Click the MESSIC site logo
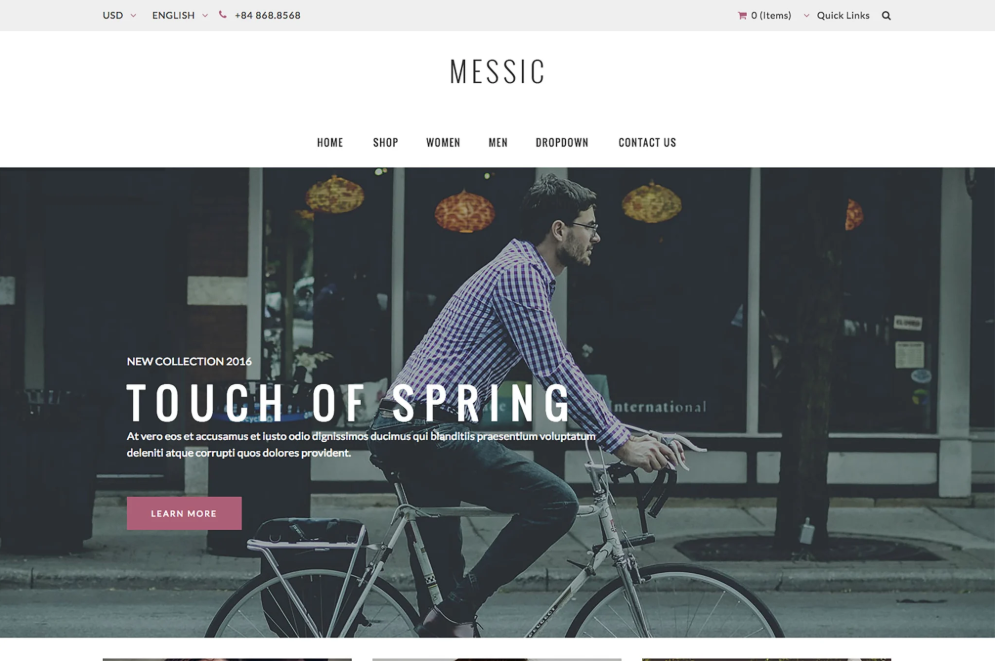Screen dimensions: 995x661 498,71
